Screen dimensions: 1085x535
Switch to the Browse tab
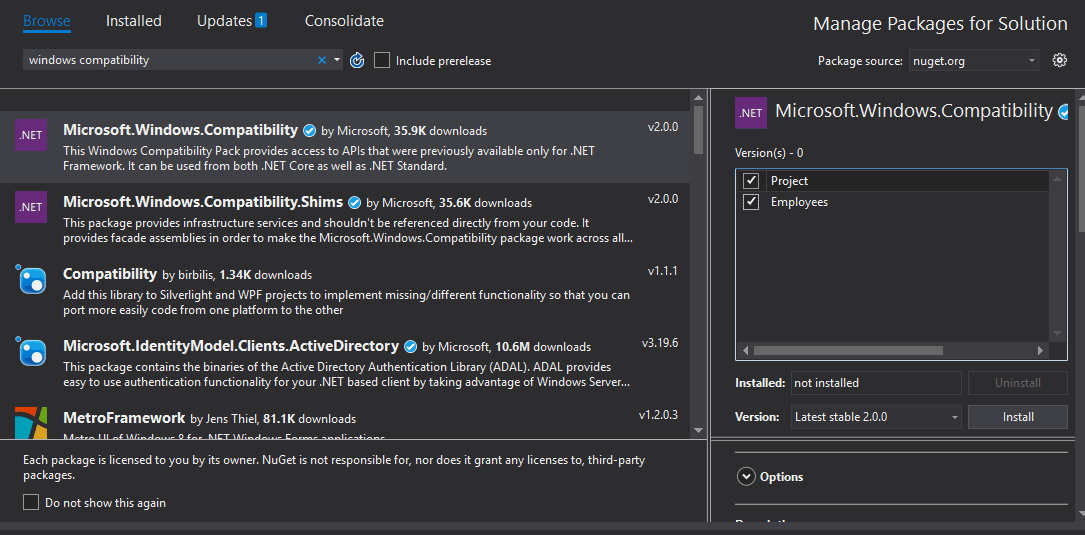(x=47, y=21)
